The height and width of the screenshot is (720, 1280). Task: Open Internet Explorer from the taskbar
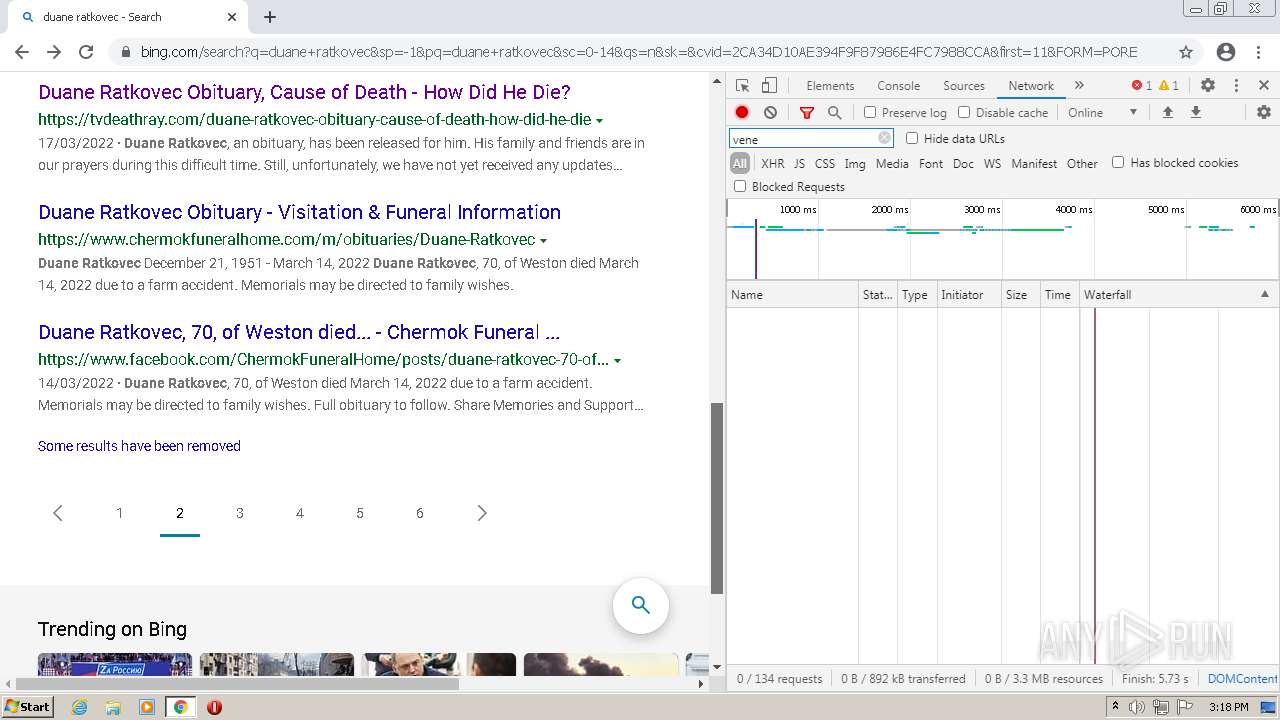pyautogui.click(x=80, y=707)
